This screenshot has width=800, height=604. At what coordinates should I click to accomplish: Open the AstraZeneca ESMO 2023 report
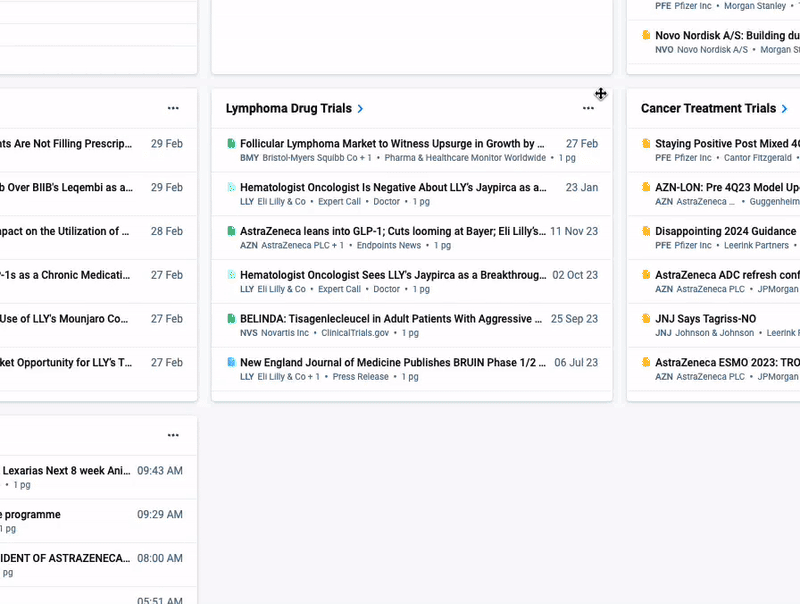[728, 362]
